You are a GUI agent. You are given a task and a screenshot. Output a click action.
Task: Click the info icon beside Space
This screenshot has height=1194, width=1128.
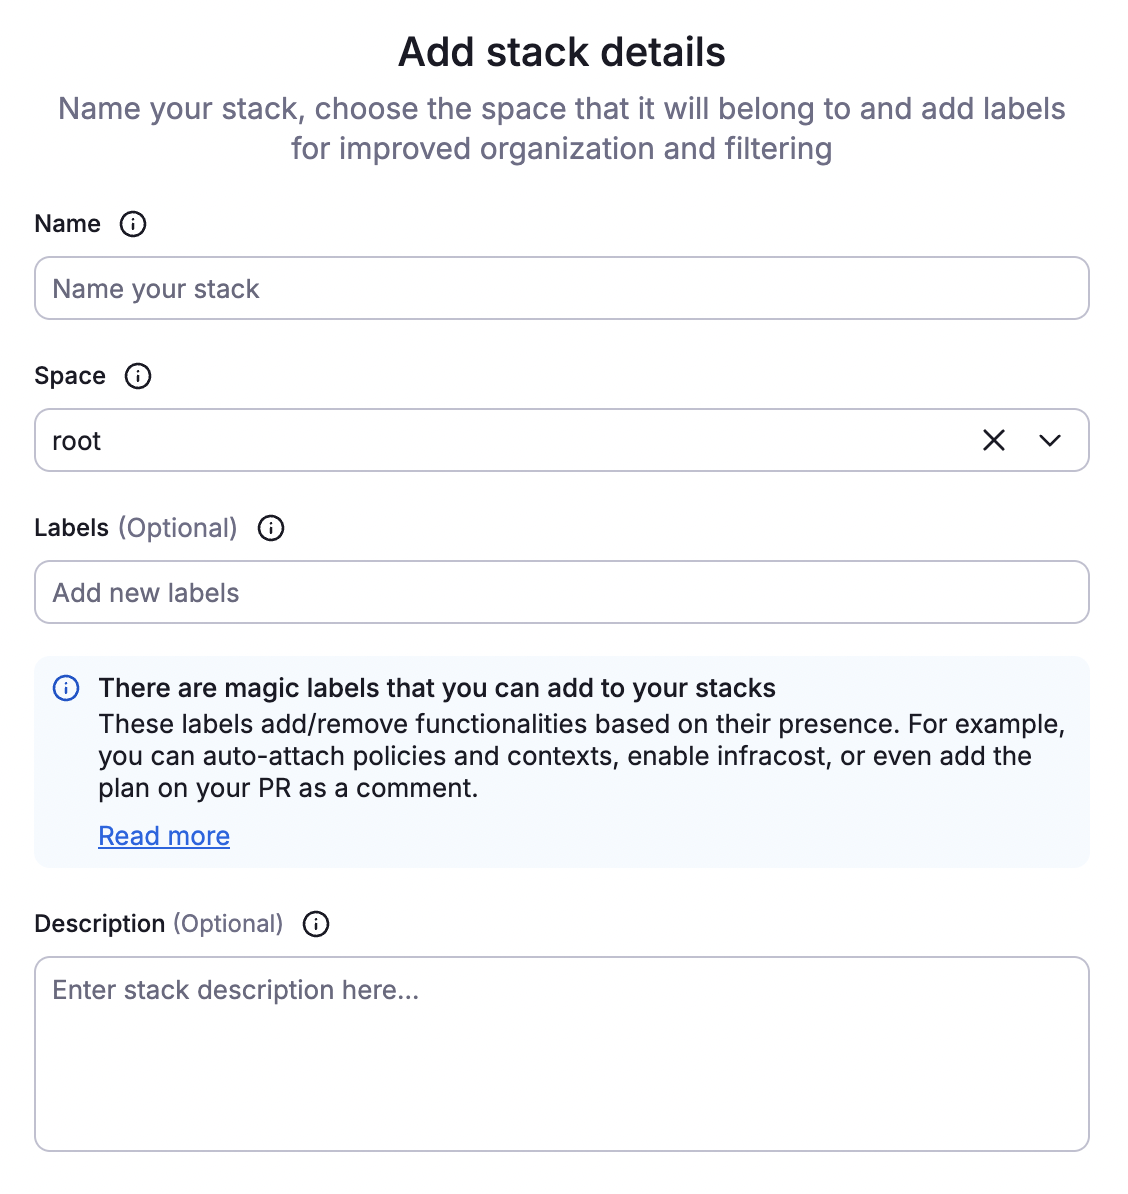coord(139,376)
